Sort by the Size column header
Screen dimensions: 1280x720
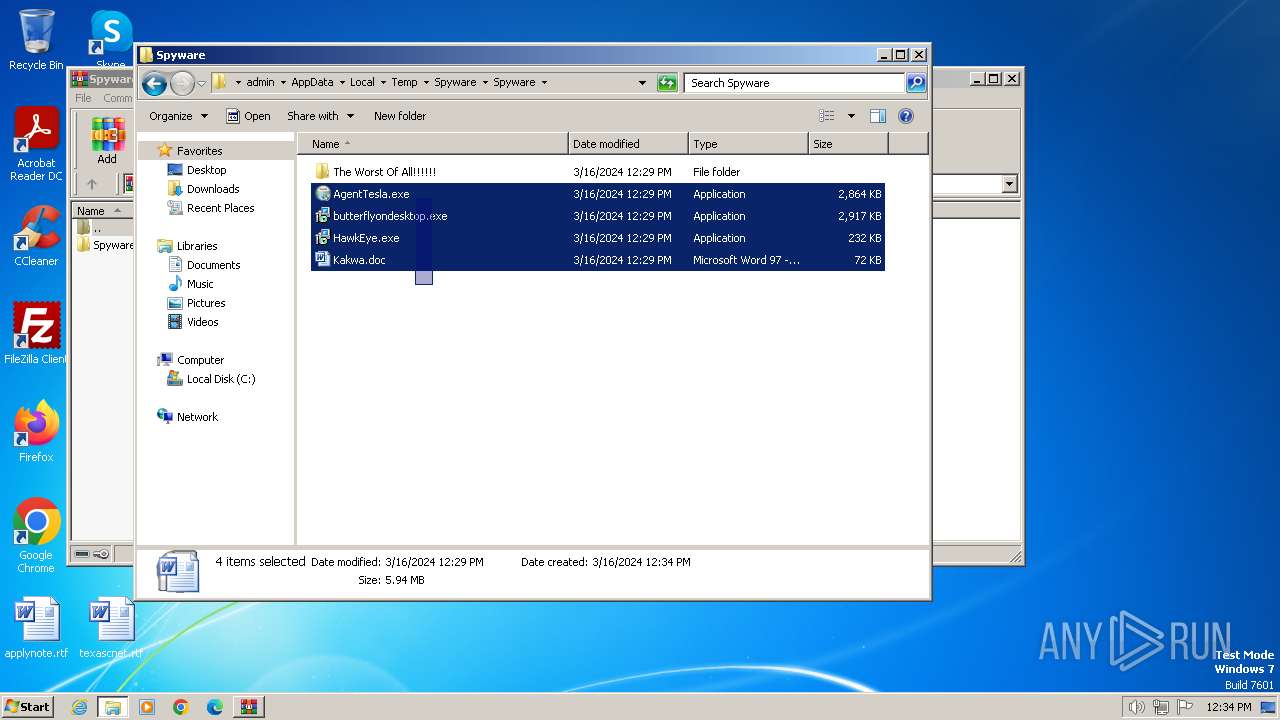pyautogui.click(x=848, y=144)
